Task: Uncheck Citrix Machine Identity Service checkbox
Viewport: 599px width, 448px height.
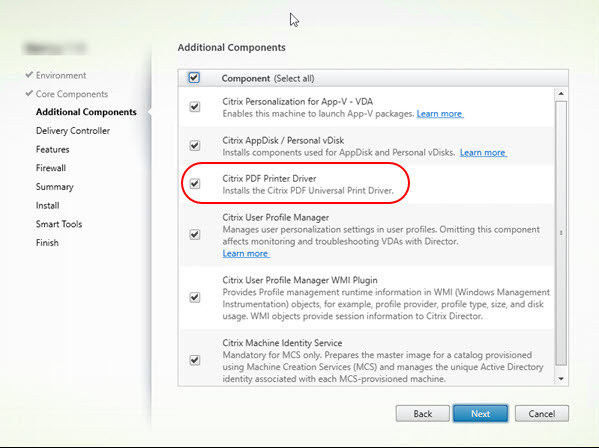Action: pyautogui.click(x=195, y=360)
